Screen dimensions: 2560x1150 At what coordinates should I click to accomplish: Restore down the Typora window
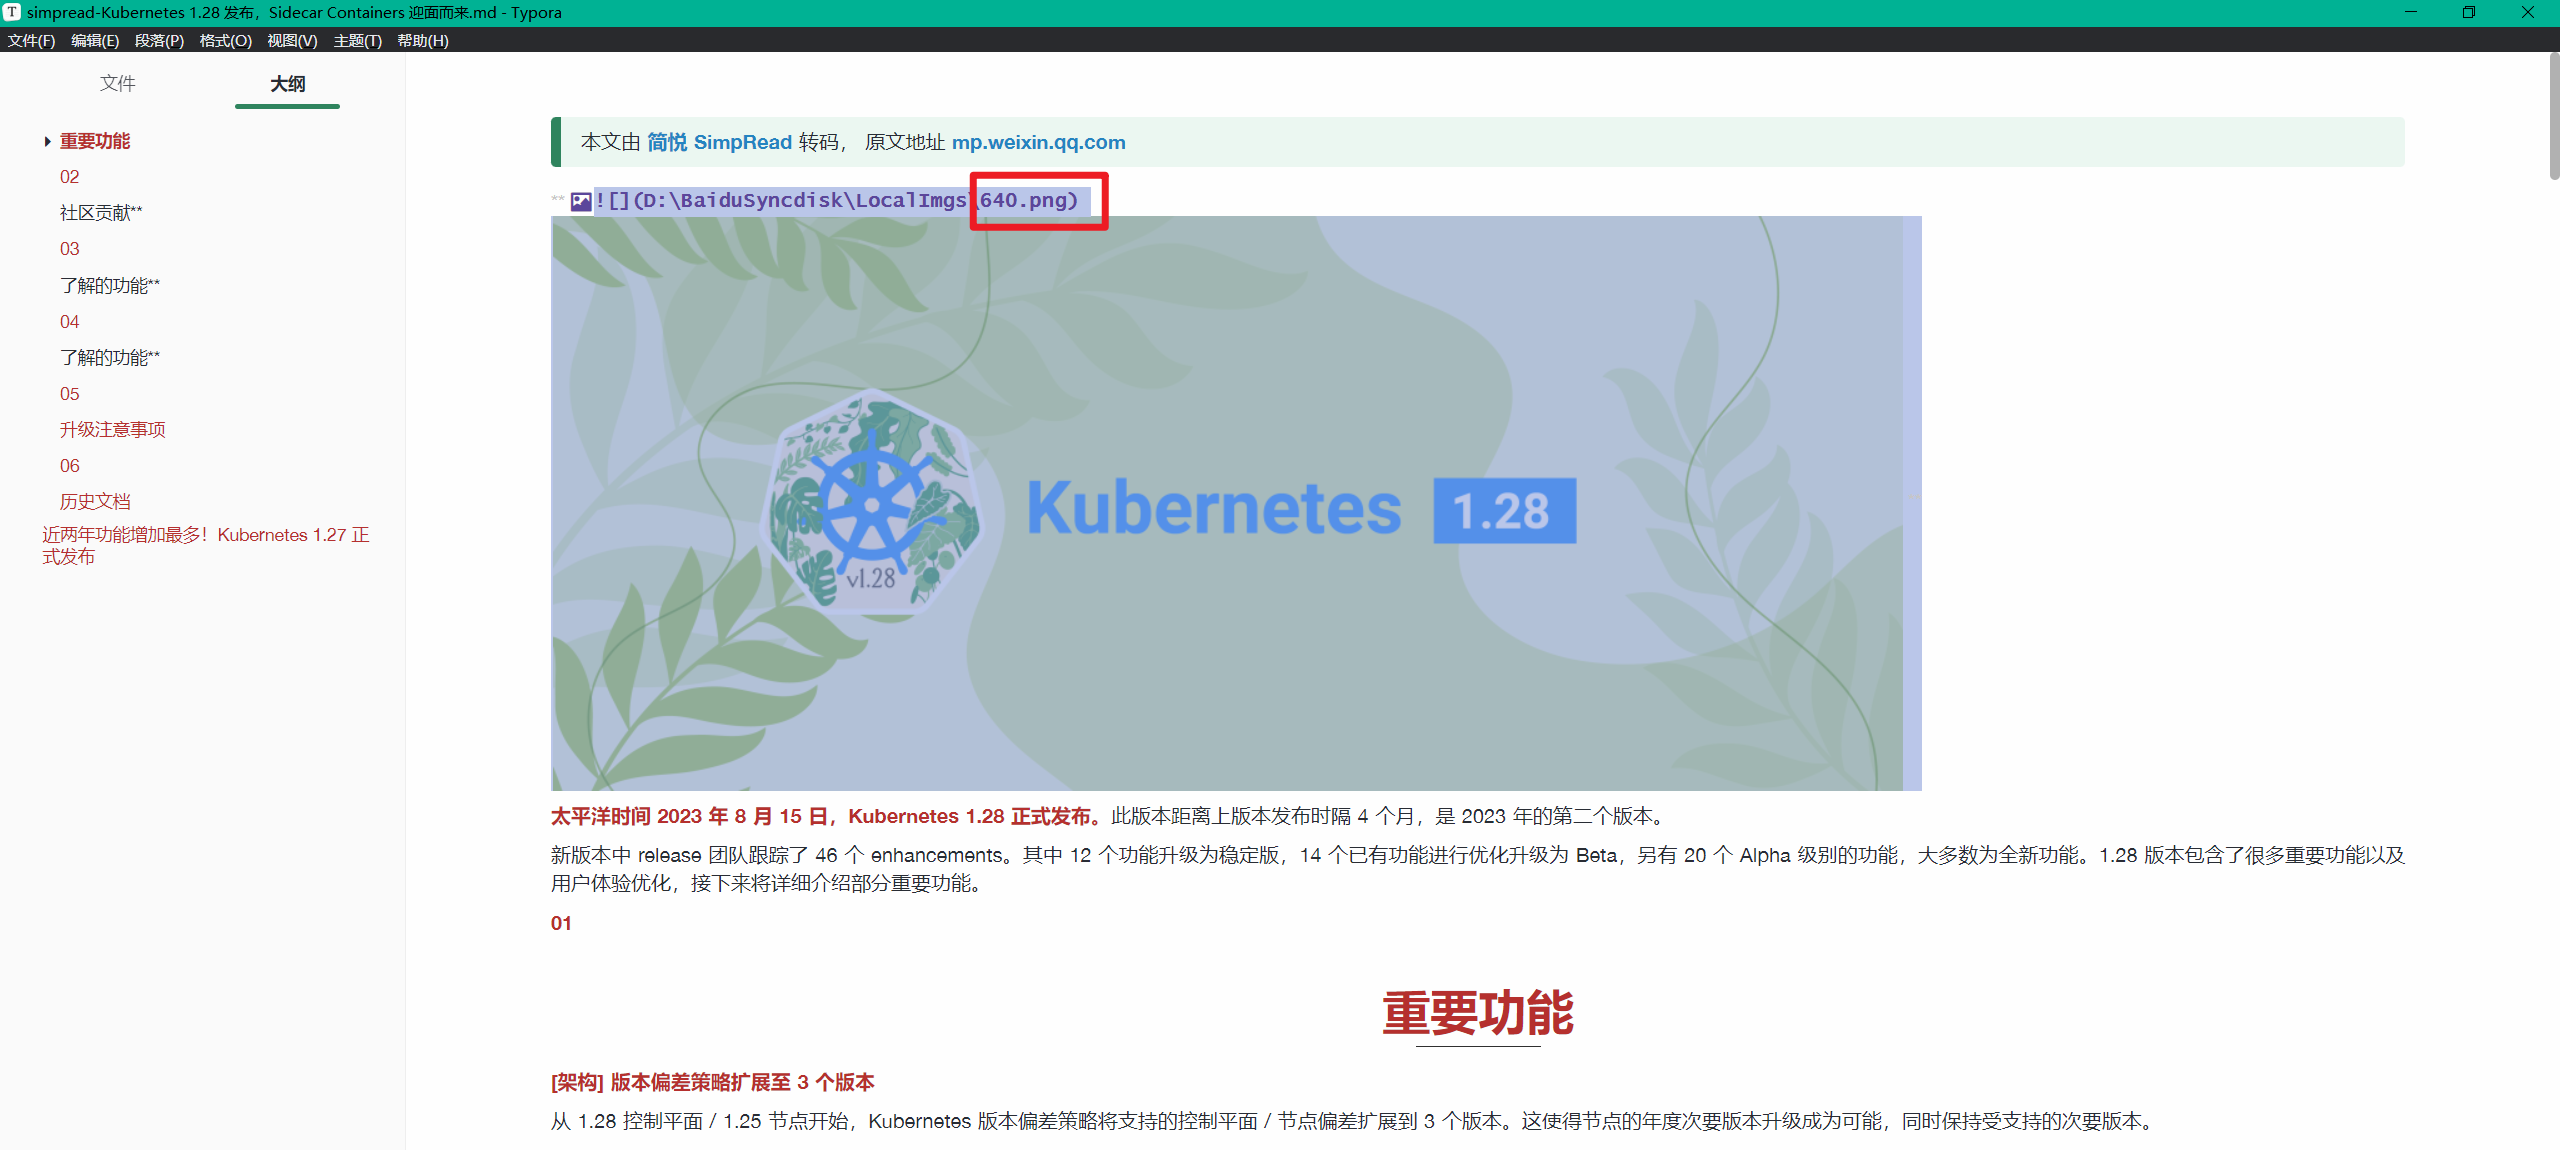pos(2469,12)
